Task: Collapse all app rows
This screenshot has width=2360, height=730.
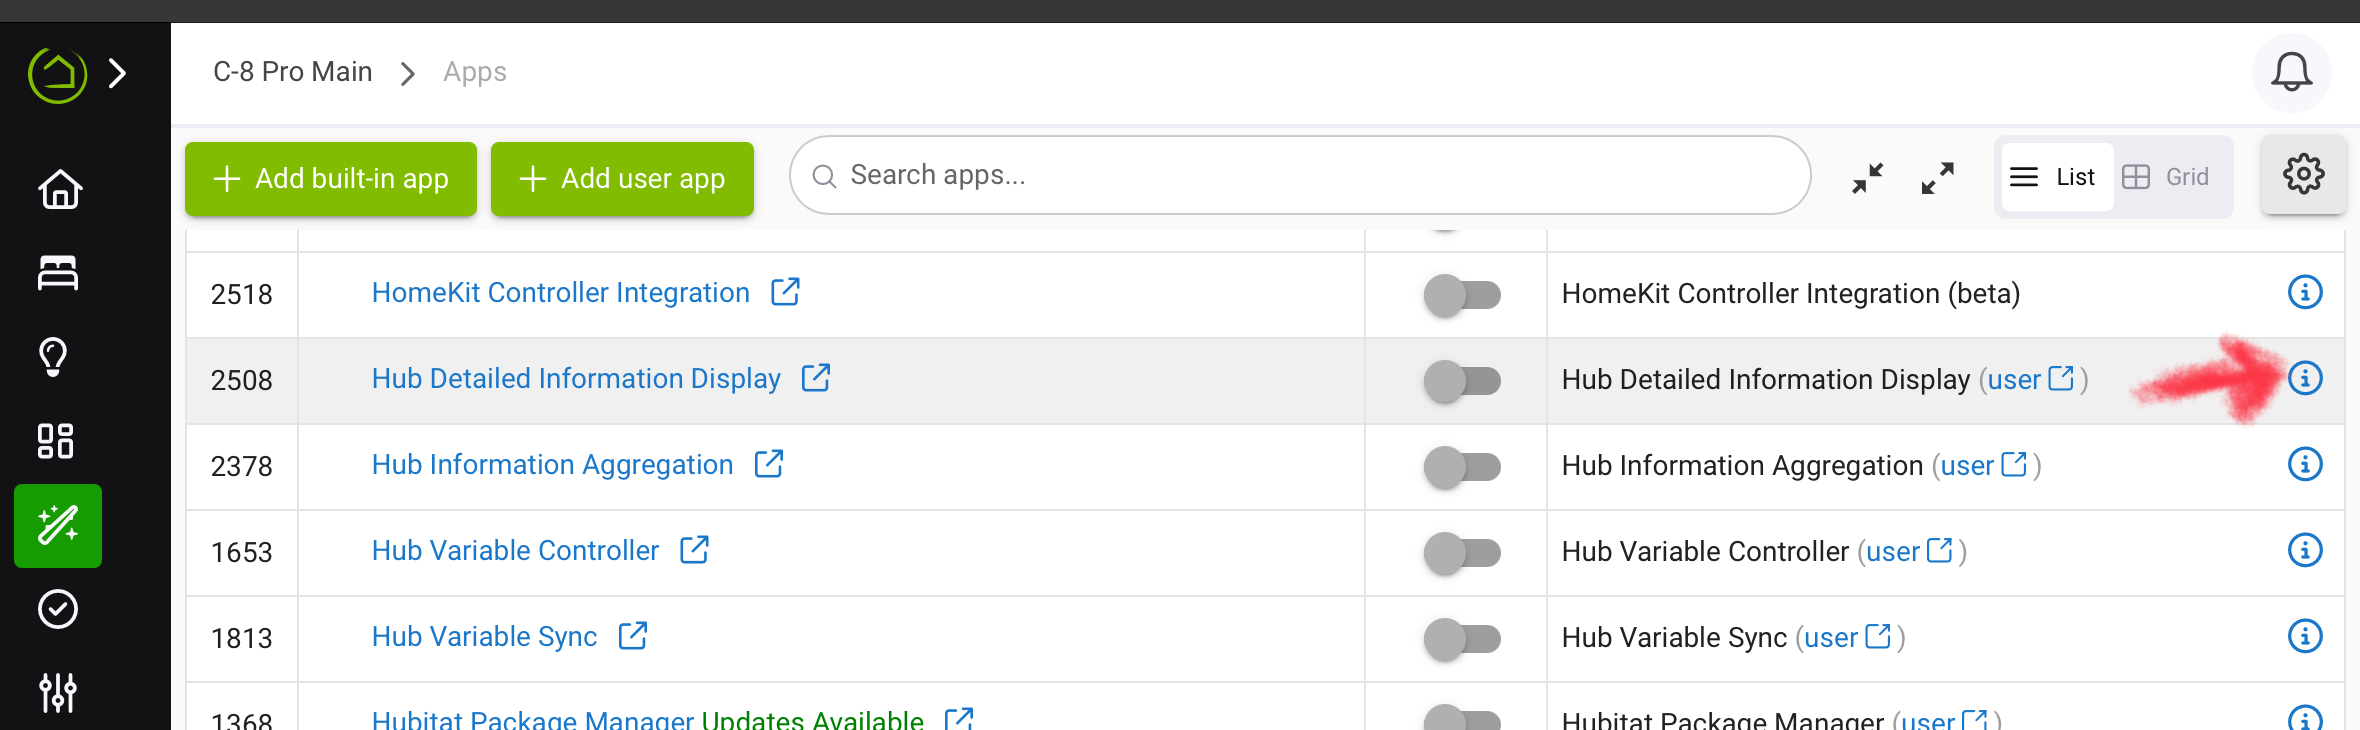Action: click(1867, 178)
